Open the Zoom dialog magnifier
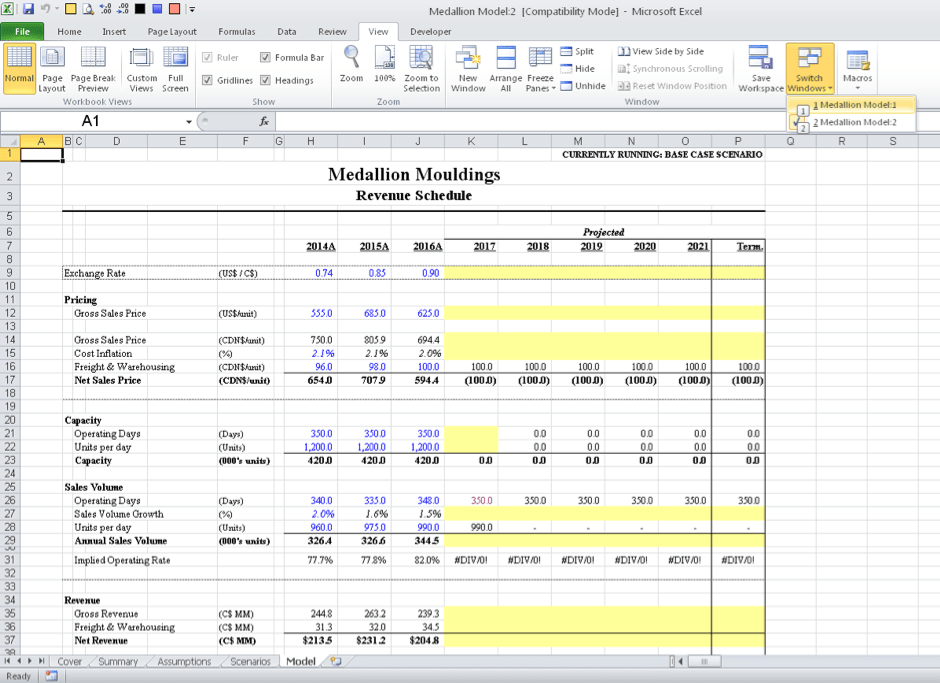Viewport: 940px width, 683px height. point(351,64)
